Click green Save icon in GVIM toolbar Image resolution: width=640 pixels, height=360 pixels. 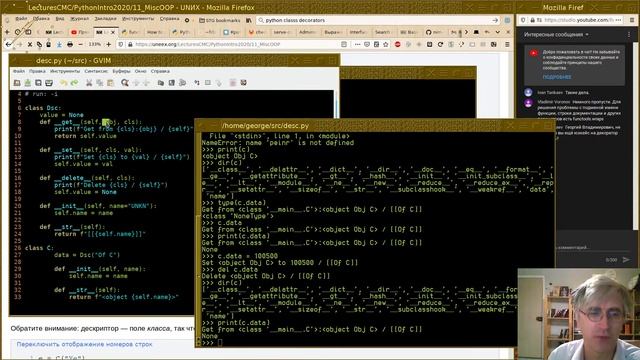tap(28, 83)
